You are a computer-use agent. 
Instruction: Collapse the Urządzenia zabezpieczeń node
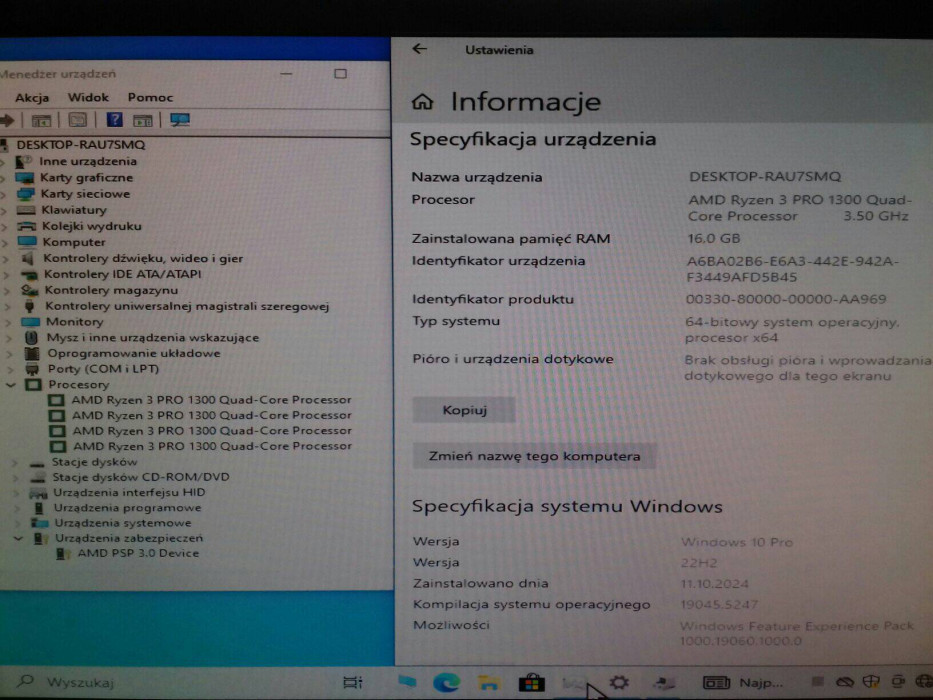pos(18,538)
